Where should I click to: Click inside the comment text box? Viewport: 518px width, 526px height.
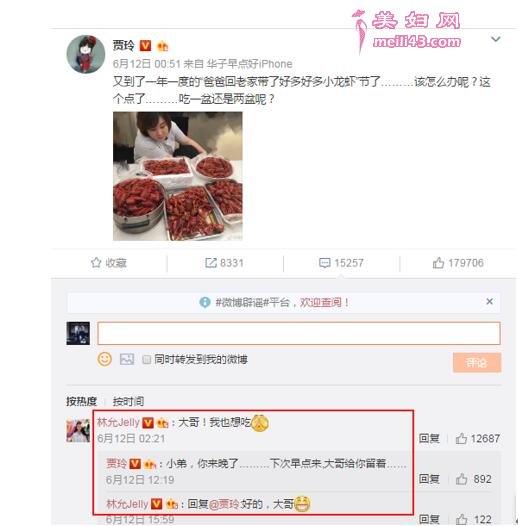coord(299,333)
